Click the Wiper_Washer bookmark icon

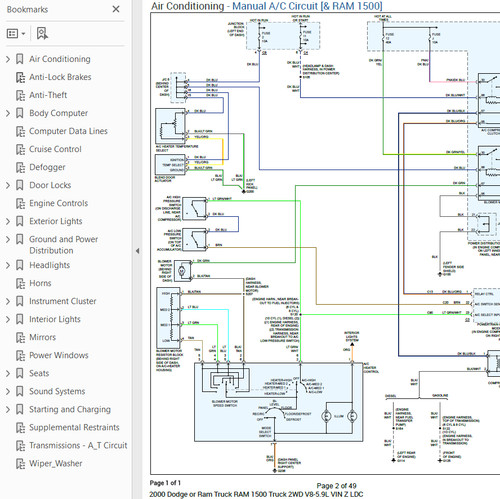[x=20, y=463]
